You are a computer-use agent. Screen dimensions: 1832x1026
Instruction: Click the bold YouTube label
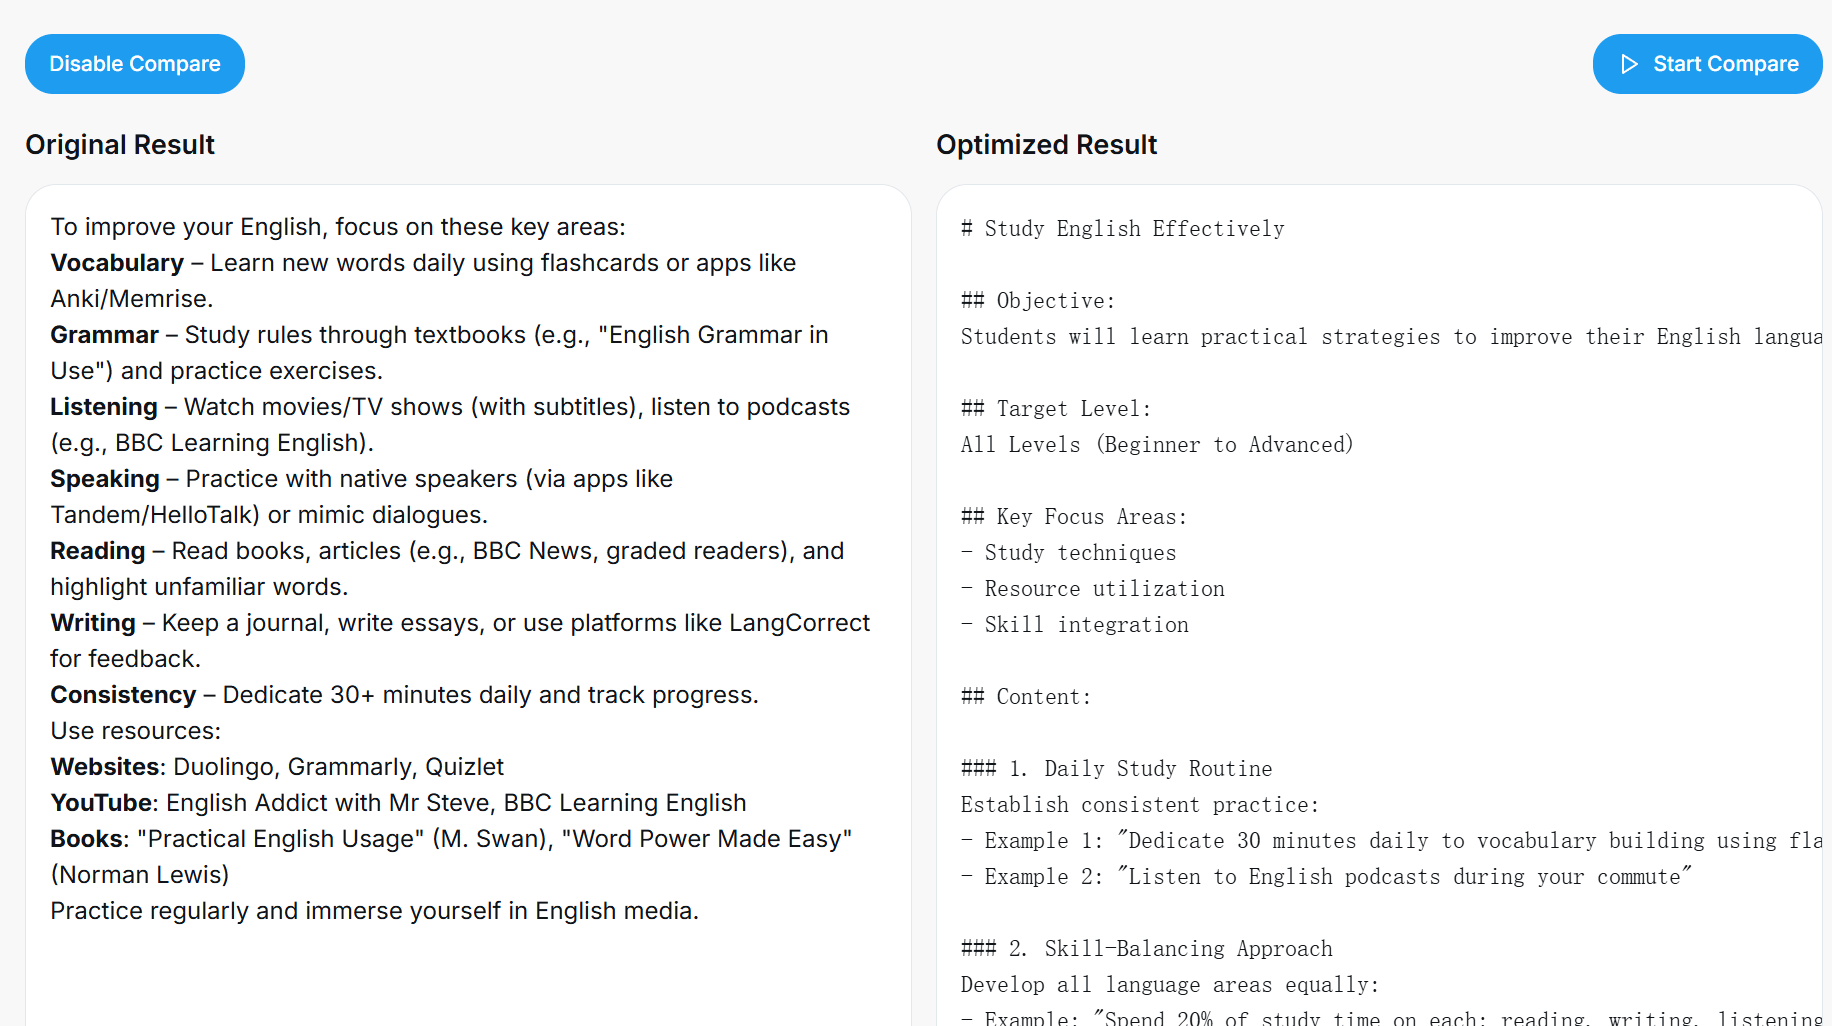[x=102, y=803]
